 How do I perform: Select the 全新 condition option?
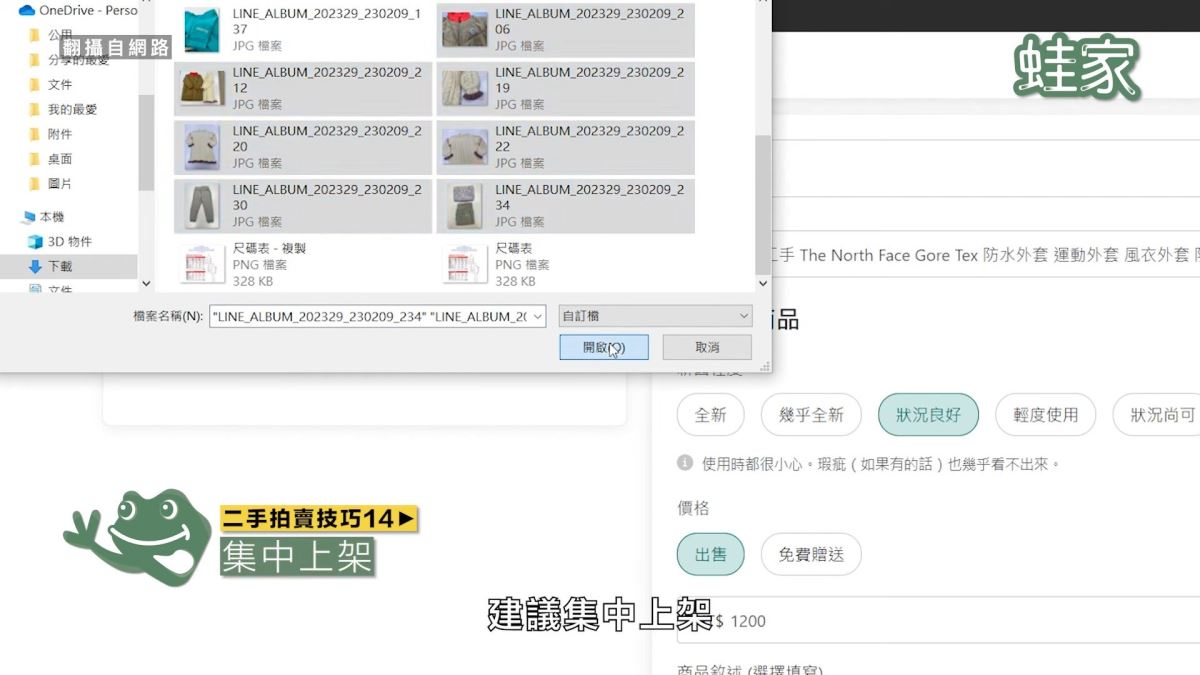[710, 415]
